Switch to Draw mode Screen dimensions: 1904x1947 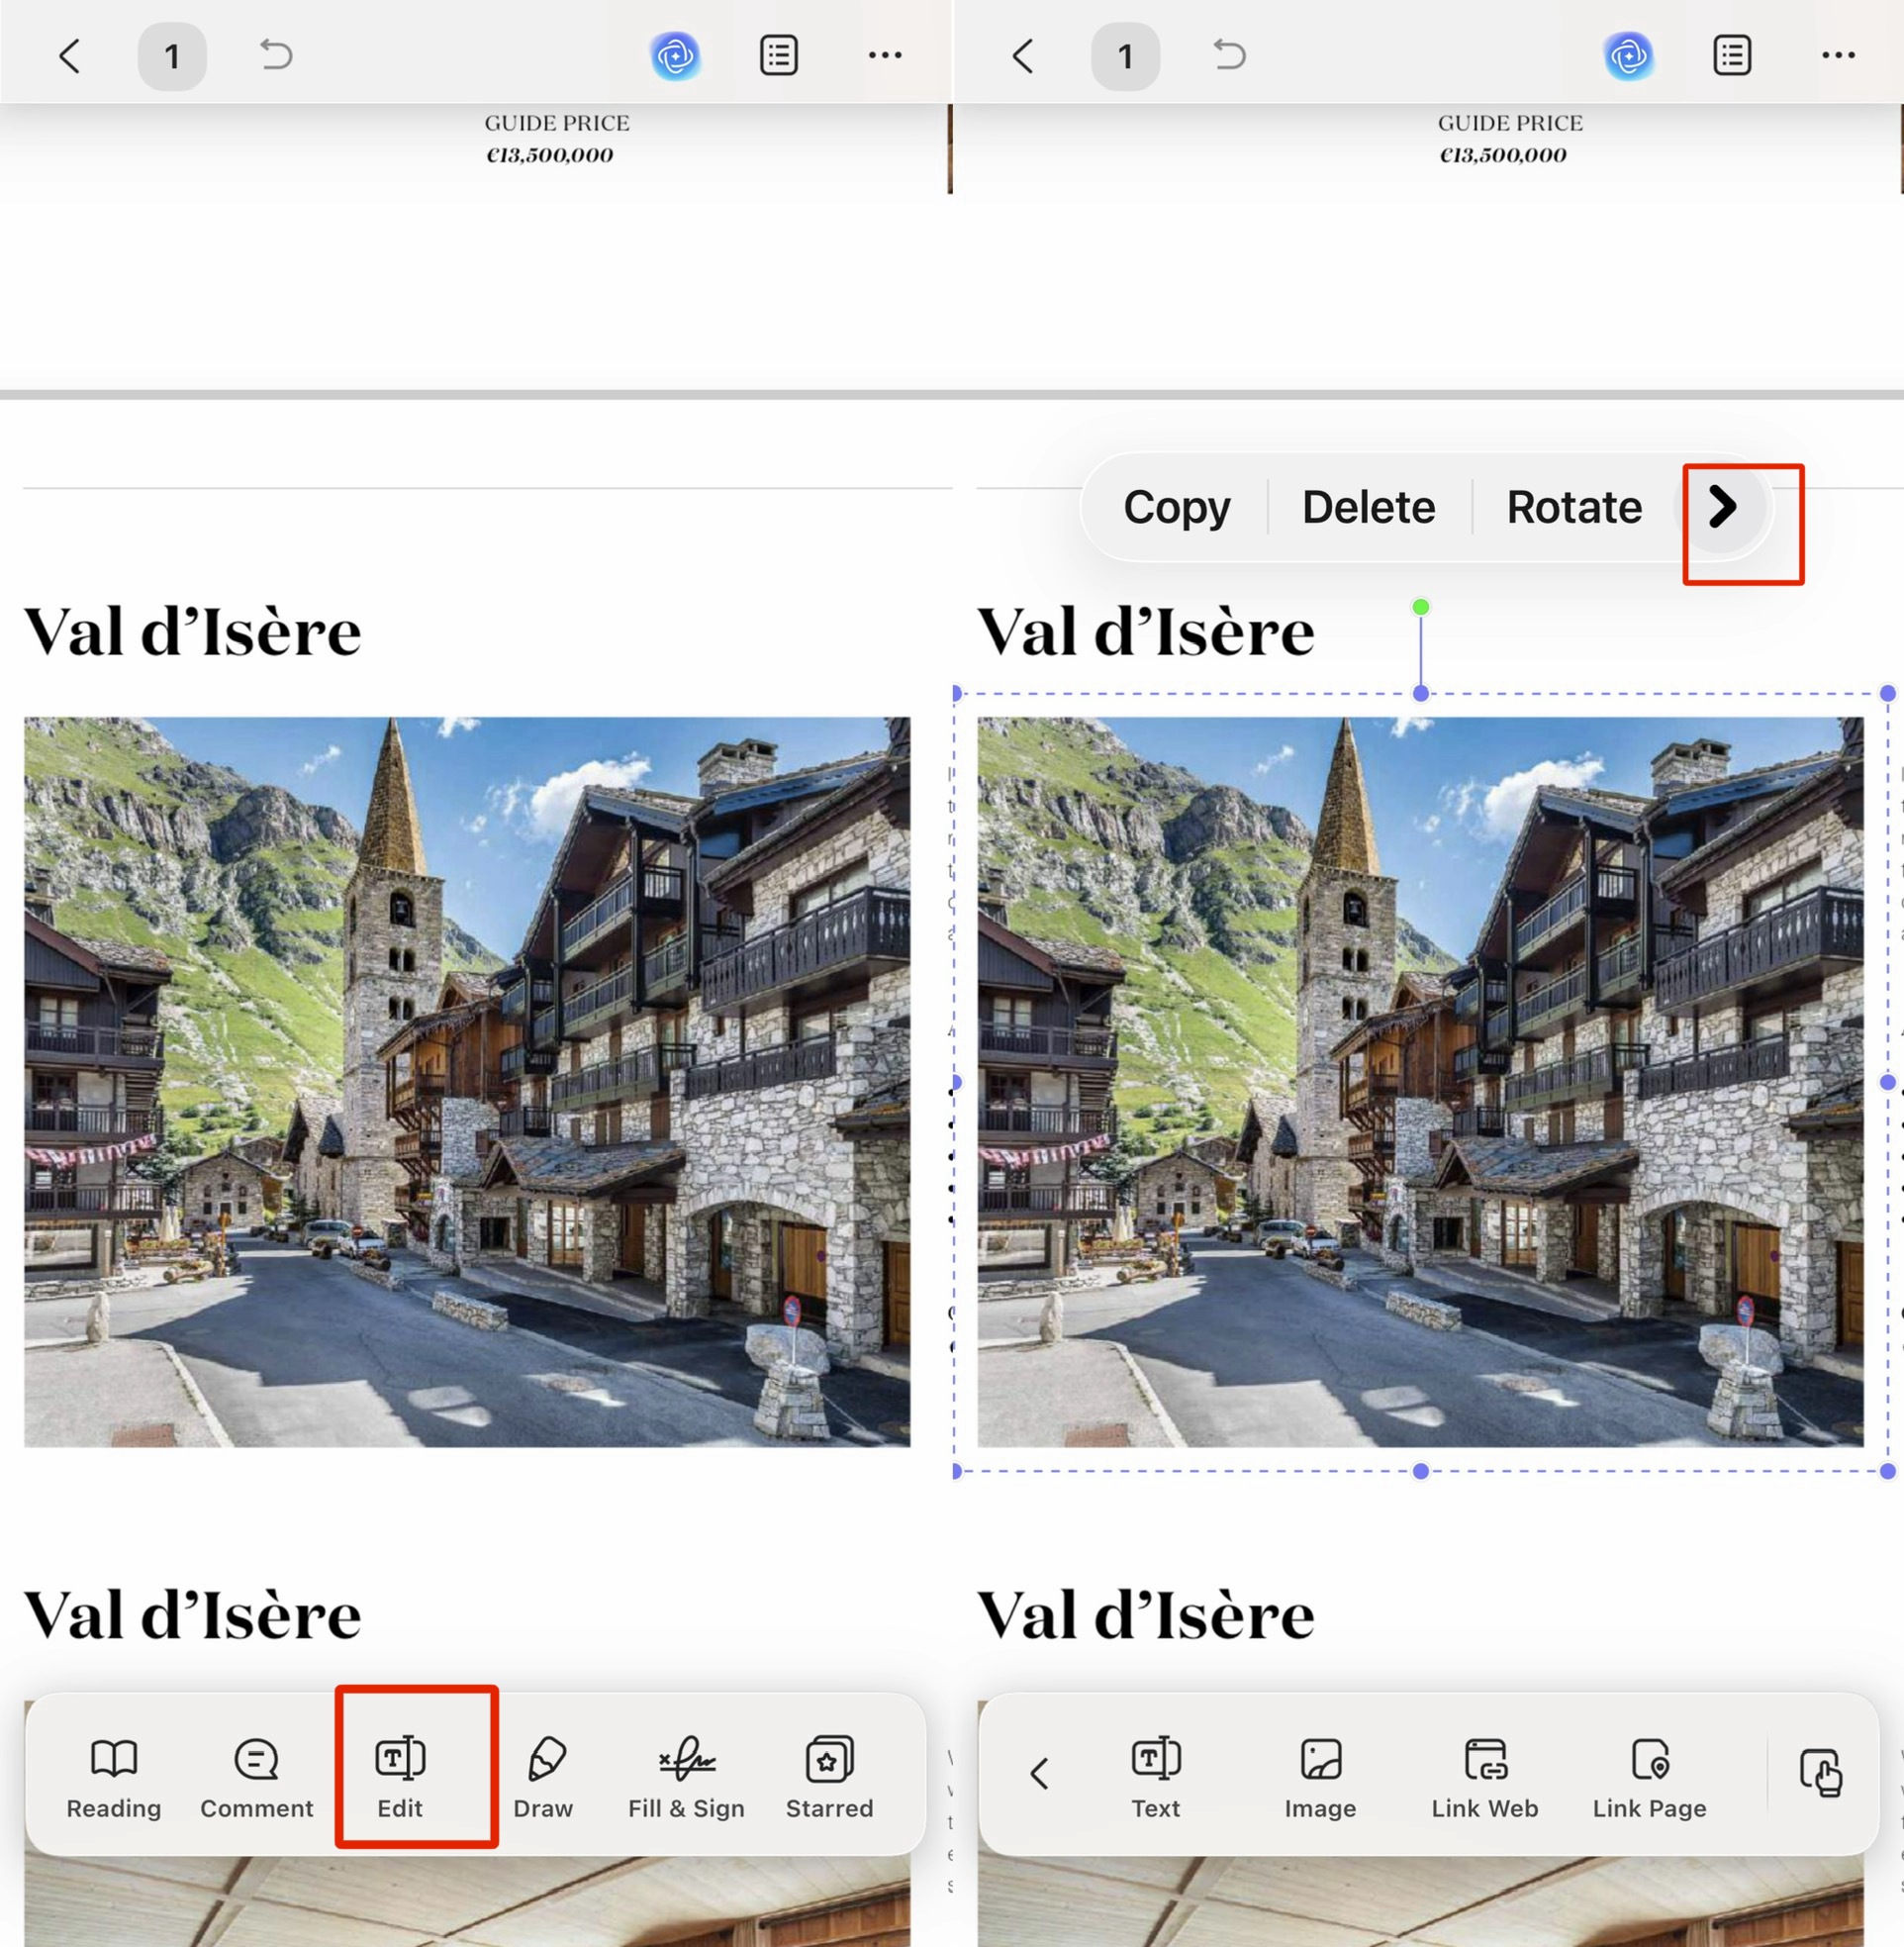point(543,1779)
